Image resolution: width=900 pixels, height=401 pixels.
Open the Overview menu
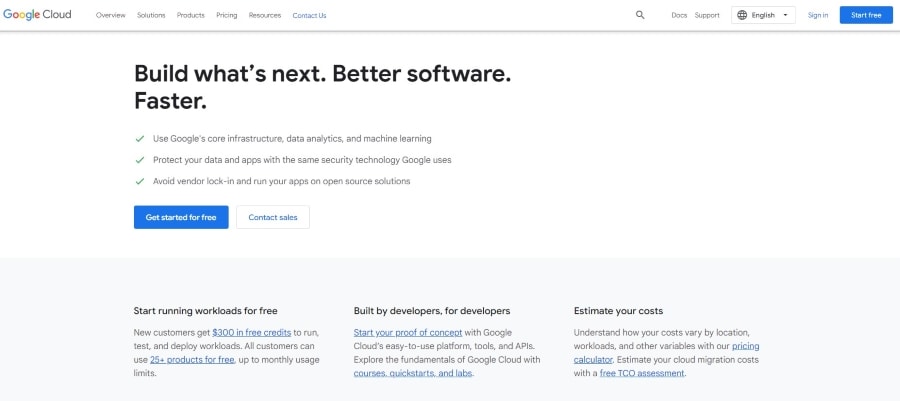click(110, 15)
